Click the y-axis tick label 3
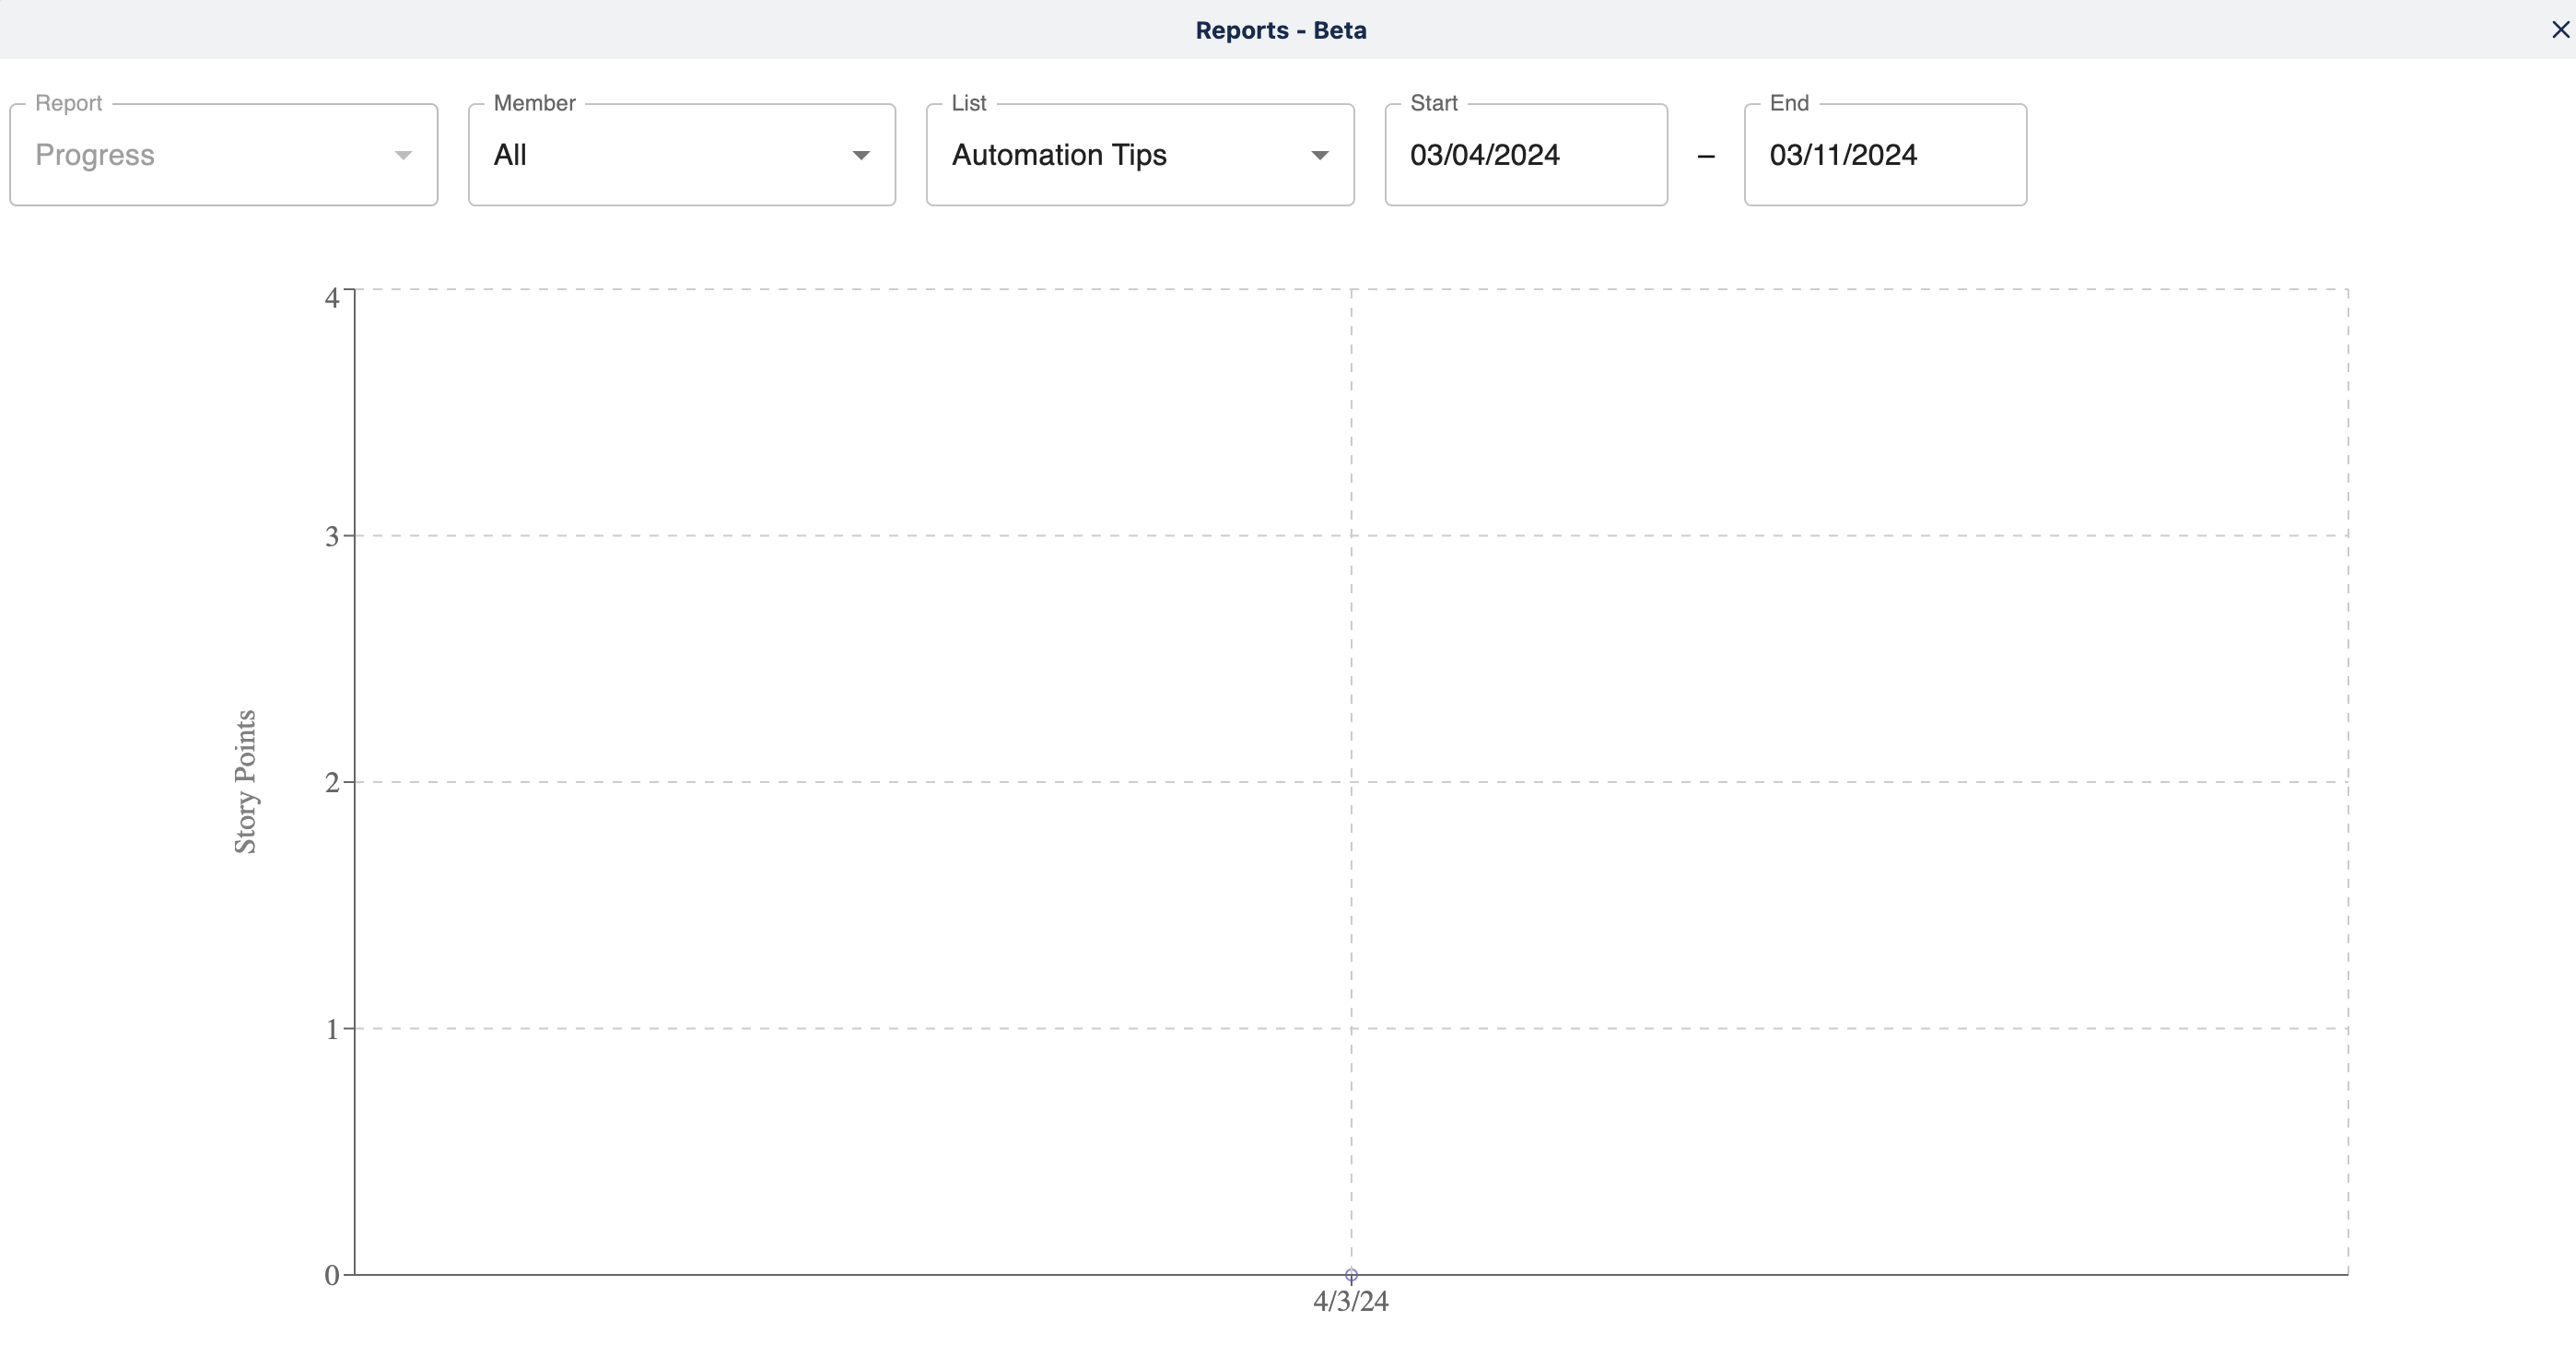Viewport: 2576px width, 1356px height. [332, 537]
